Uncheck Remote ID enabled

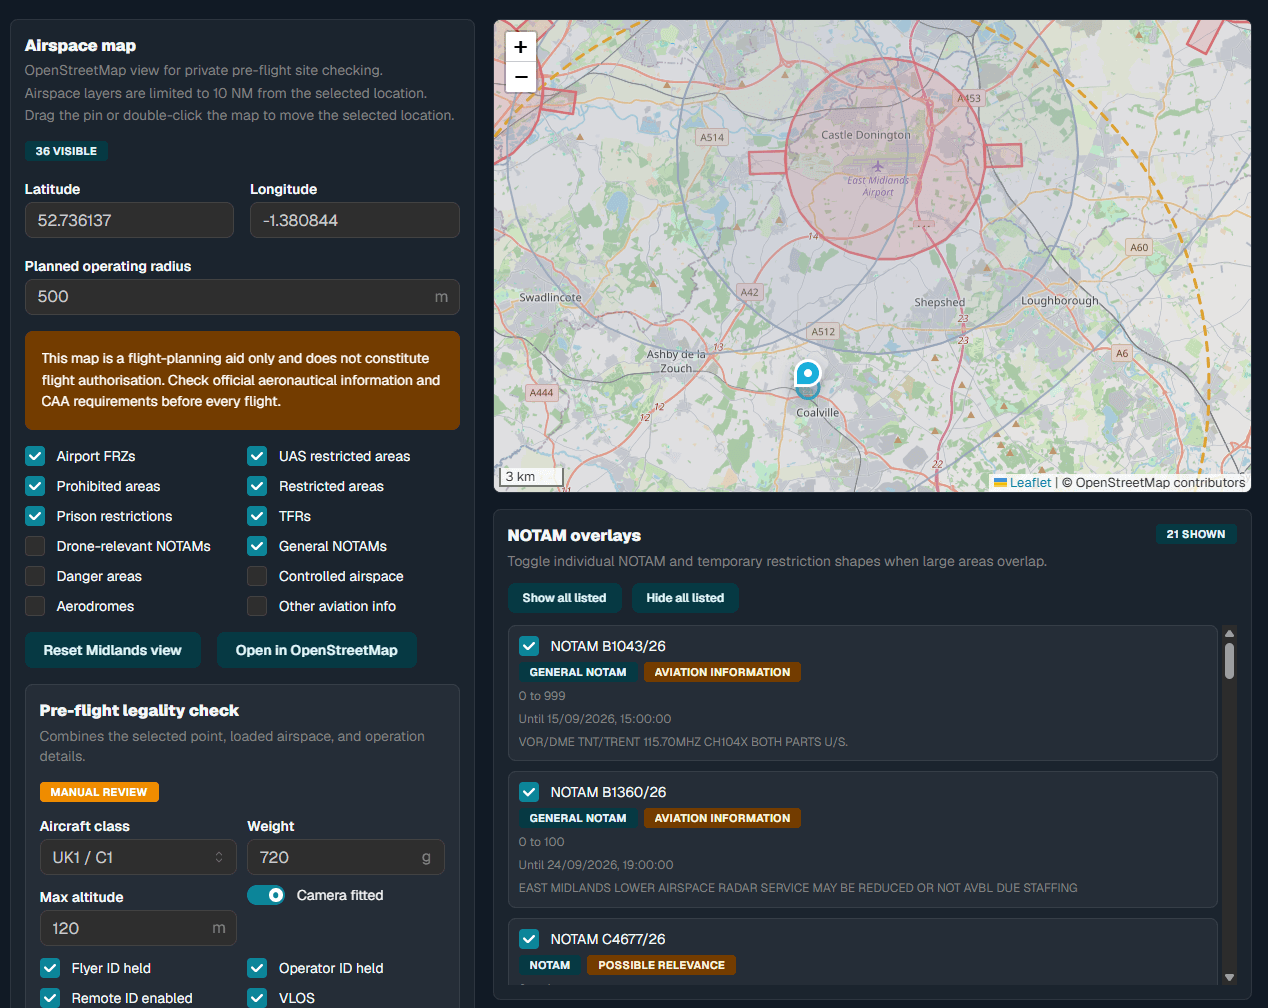(x=50, y=998)
